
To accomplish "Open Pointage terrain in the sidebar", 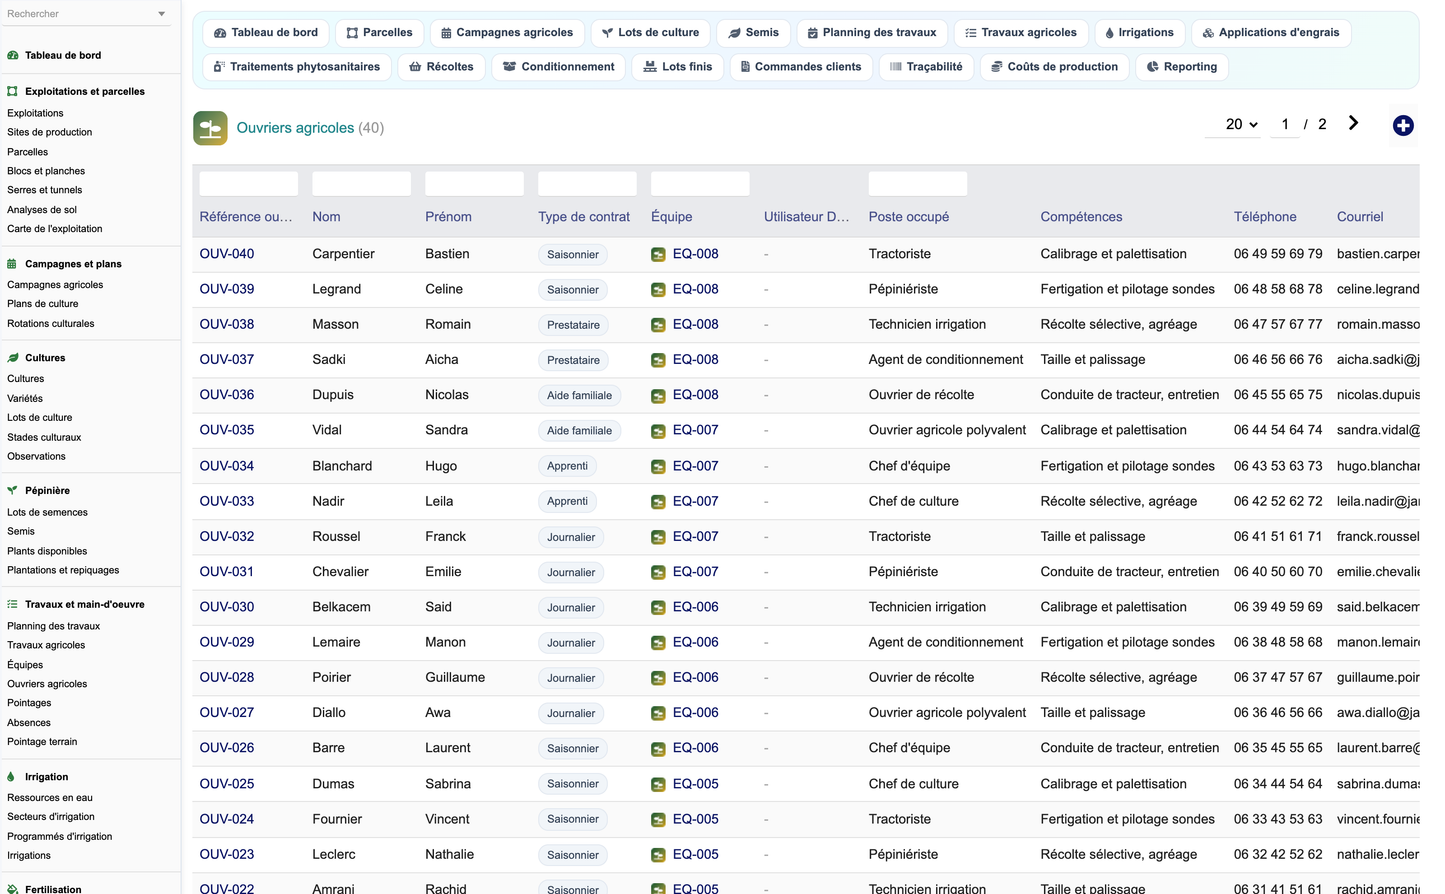I will click(42, 742).
